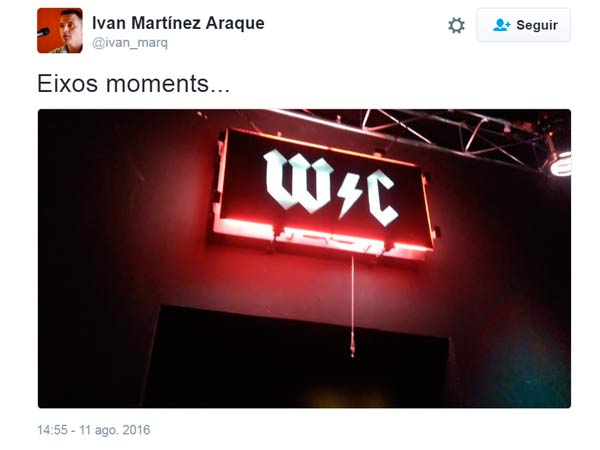Click the microphone in the profile avatar
Image resolution: width=600 pixels, height=450 pixels.
click(x=43, y=33)
